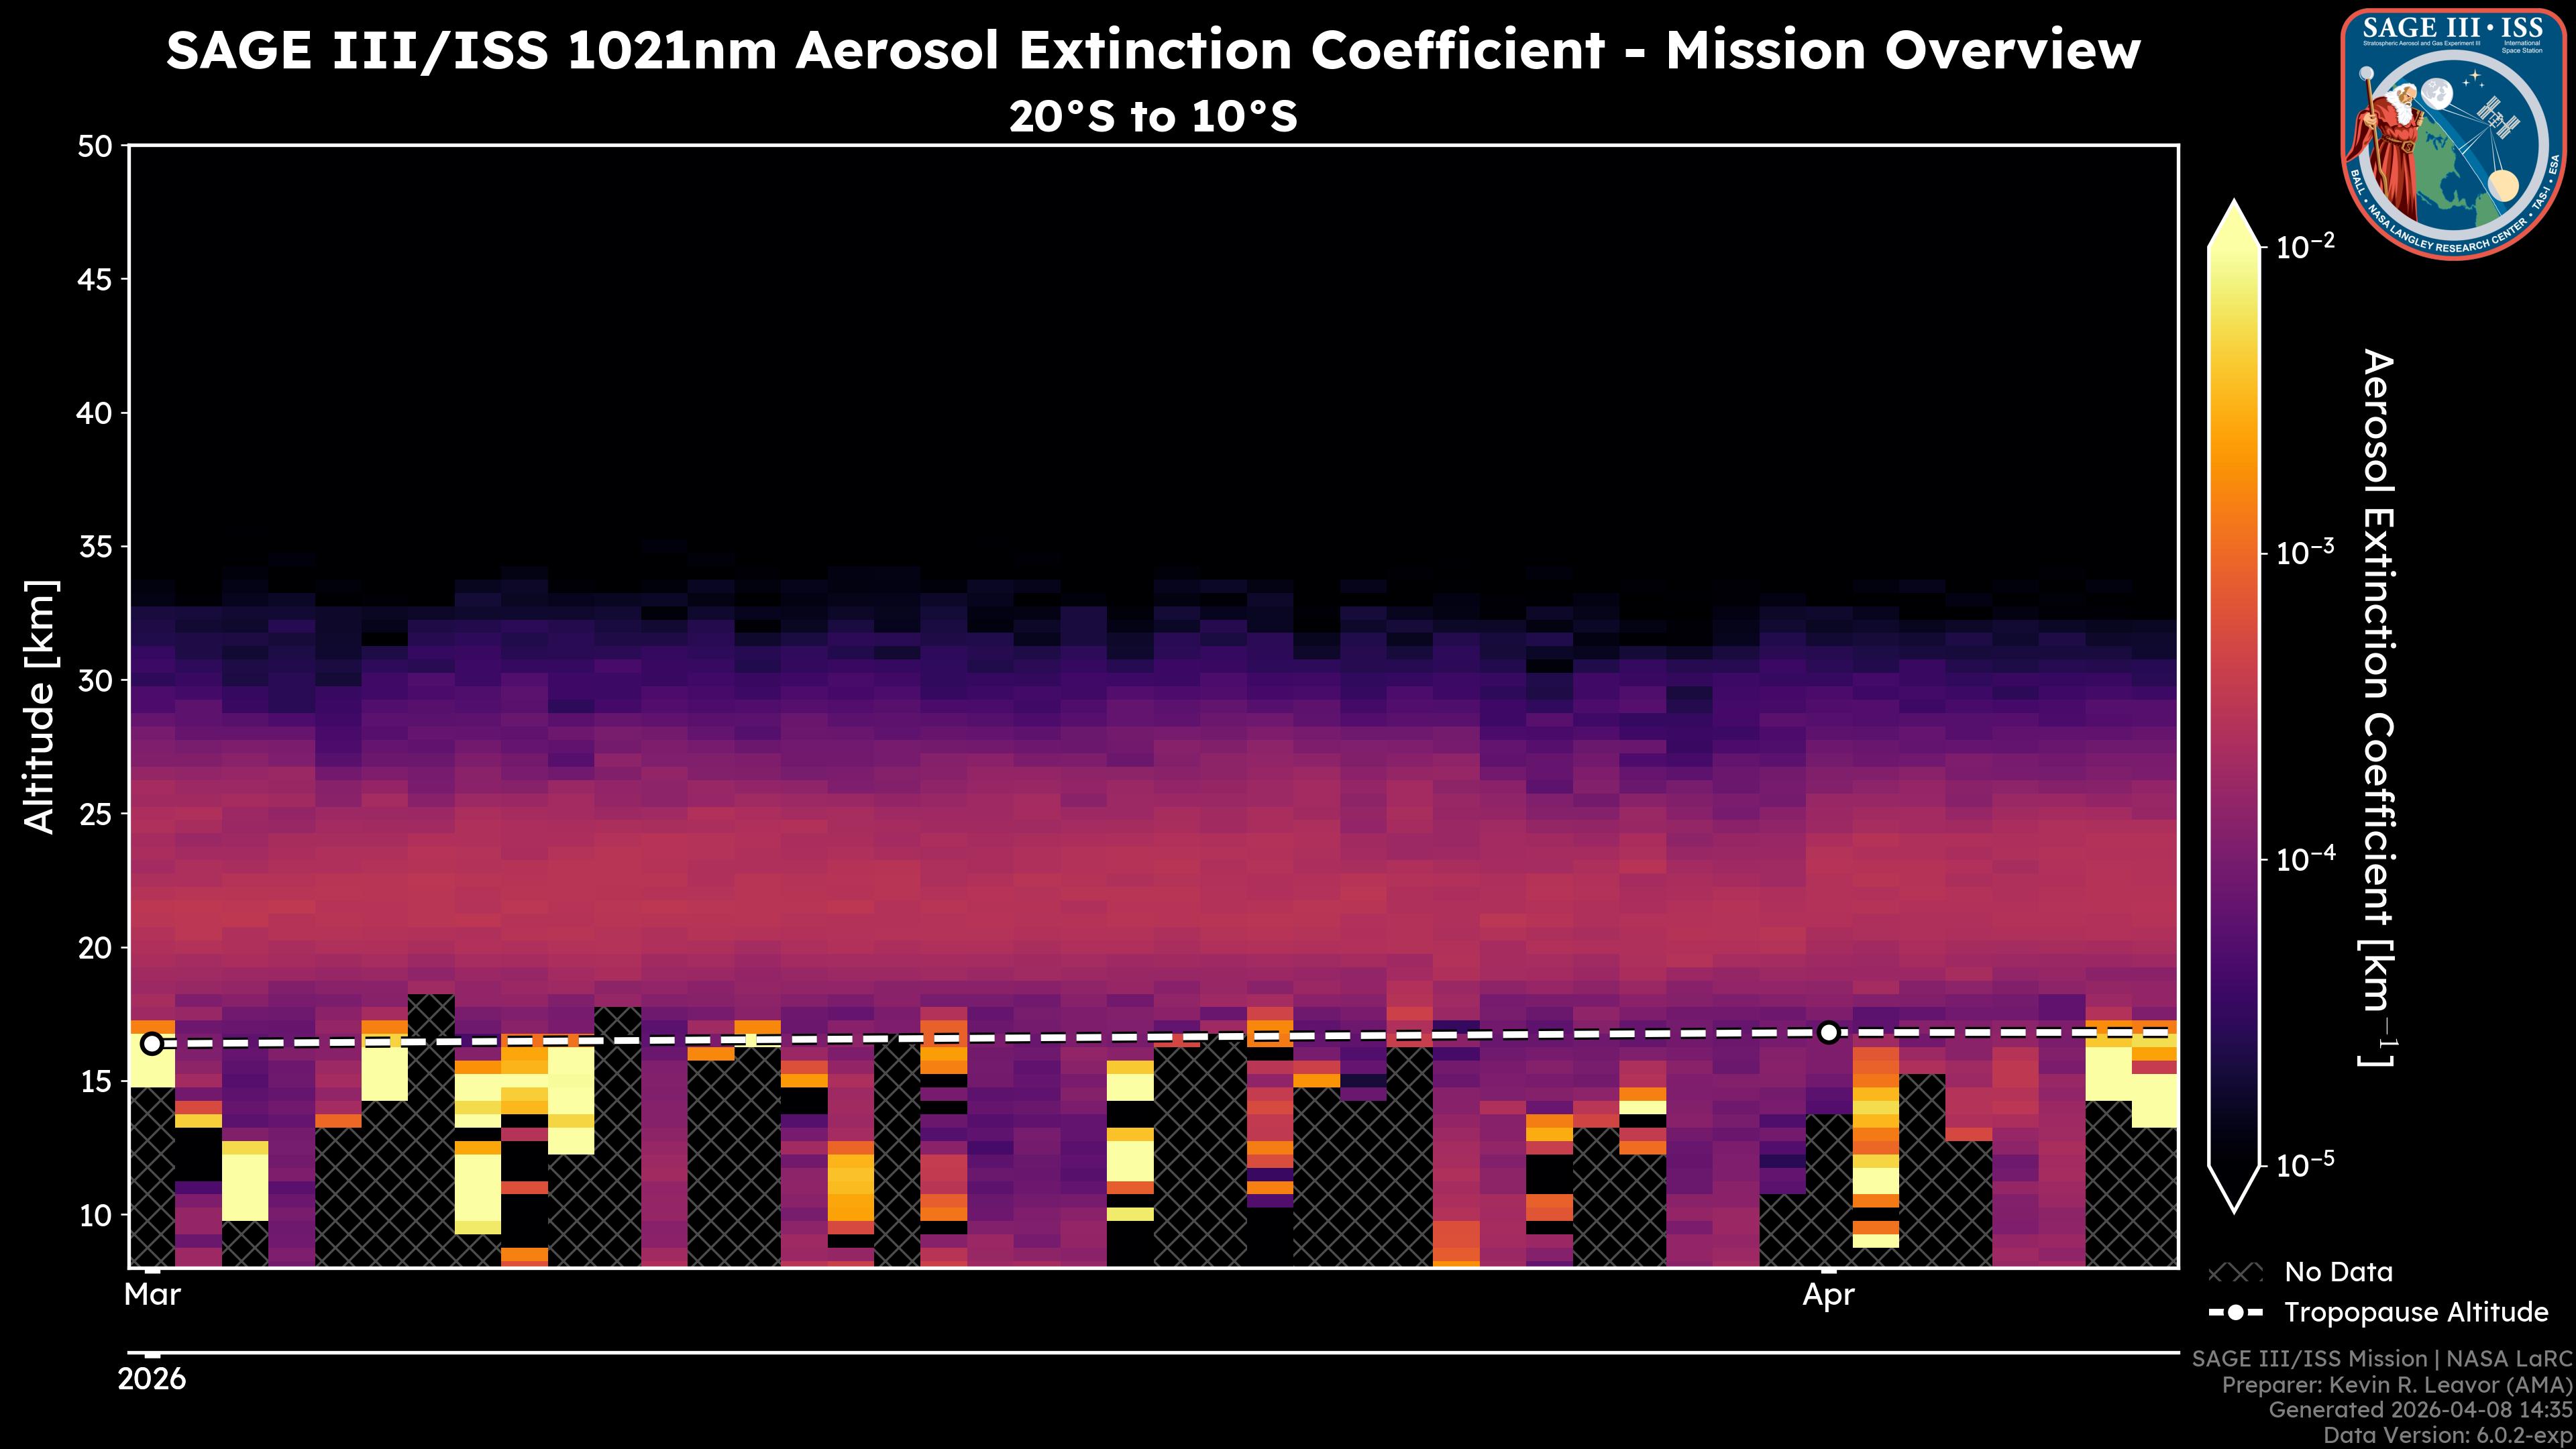Click the 10⁻² colorbar tick label
This screenshot has width=2576, height=1449.
[2305, 246]
